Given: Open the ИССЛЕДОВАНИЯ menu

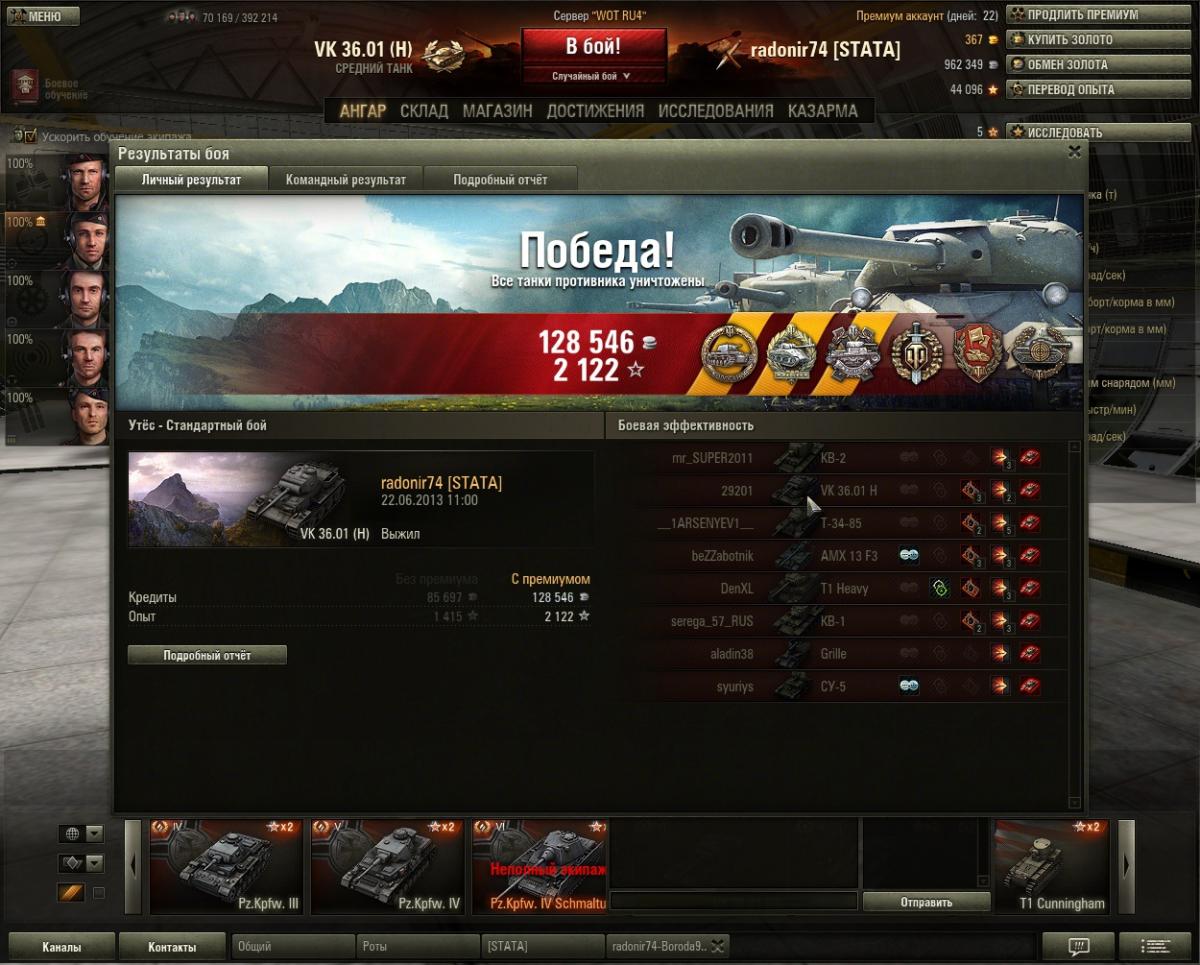Looking at the screenshot, I should (716, 111).
